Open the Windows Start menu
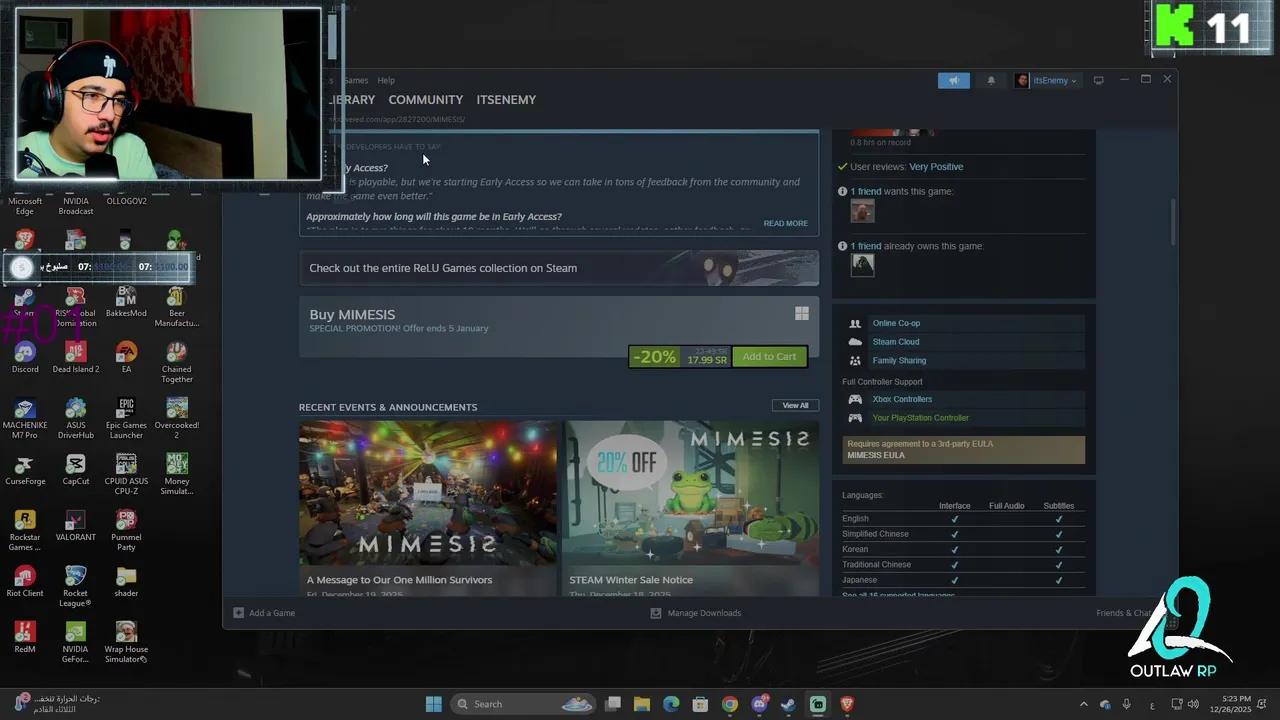Screen dimensions: 1280x720 click(433, 704)
